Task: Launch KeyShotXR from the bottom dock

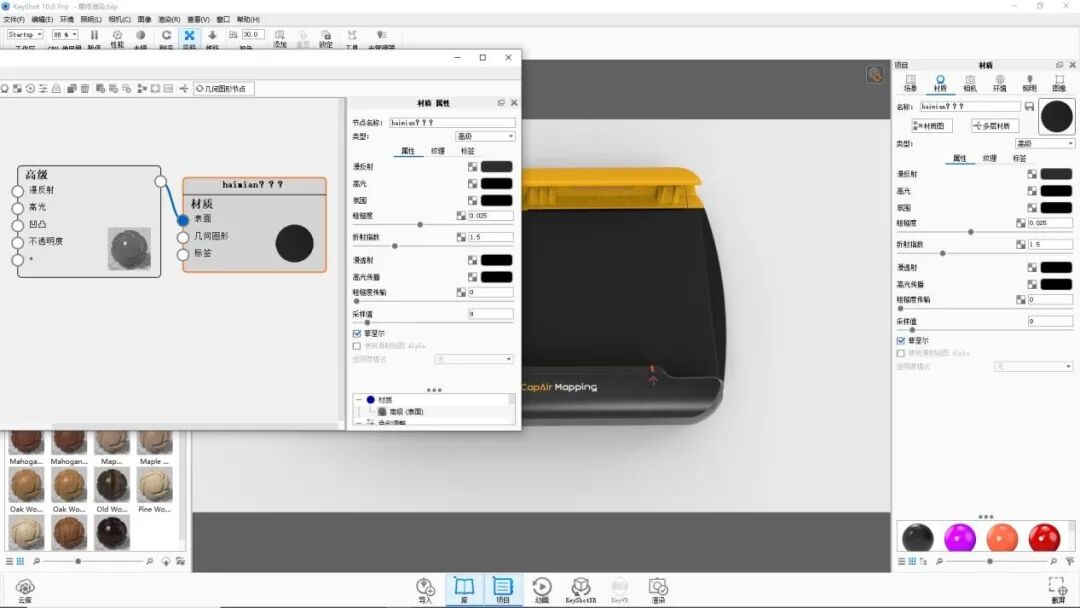Action: (581, 587)
